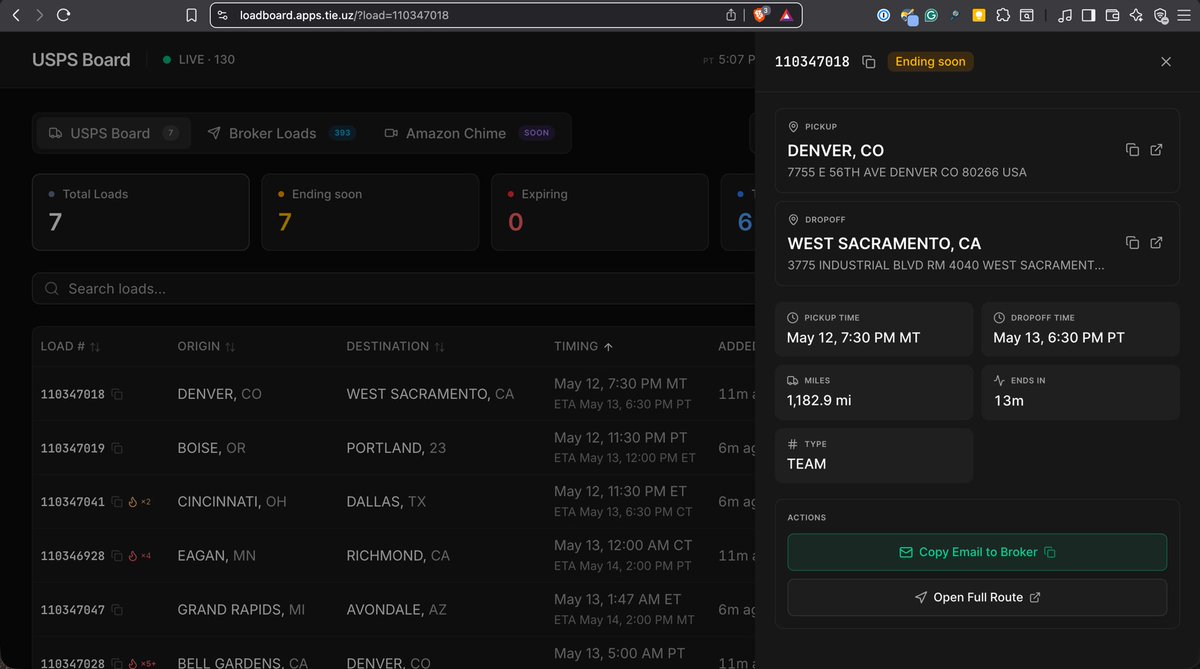This screenshot has width=1200, height=669.
Task: Switch to Broker Loads tab
Action: [281, 133]
